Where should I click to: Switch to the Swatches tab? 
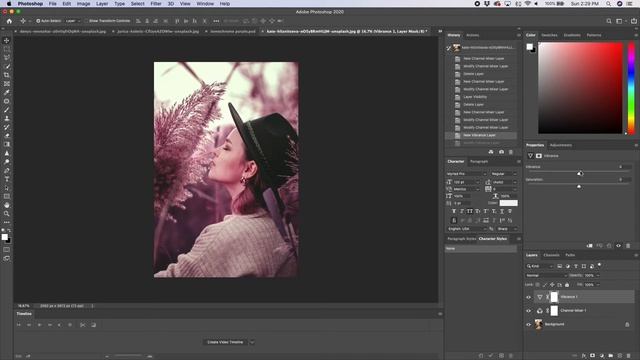point(549,35)
